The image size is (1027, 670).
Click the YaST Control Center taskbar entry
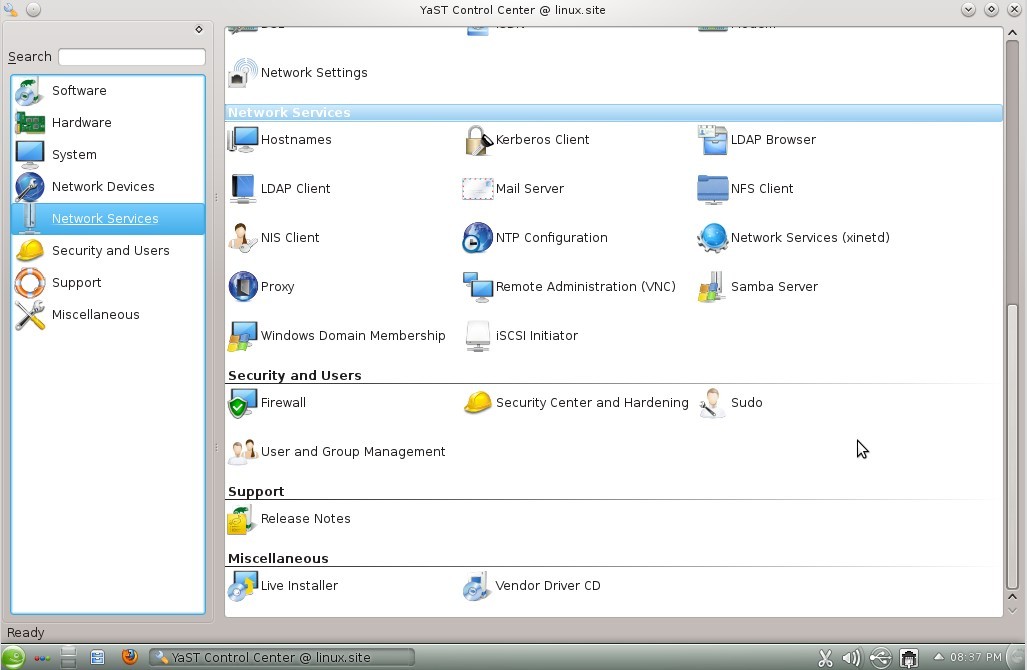click(282, 657)
